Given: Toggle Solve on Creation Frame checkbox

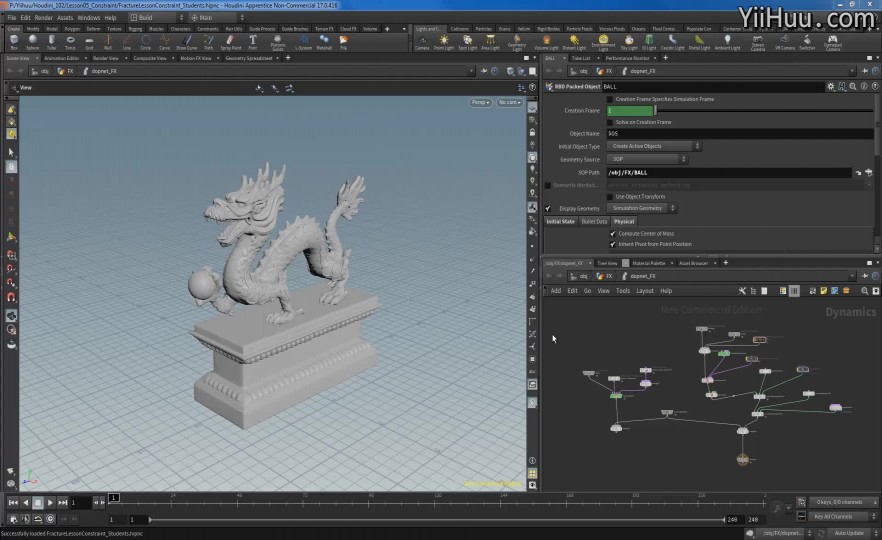Looking at the screenshot, I should [x=610, y=122].
